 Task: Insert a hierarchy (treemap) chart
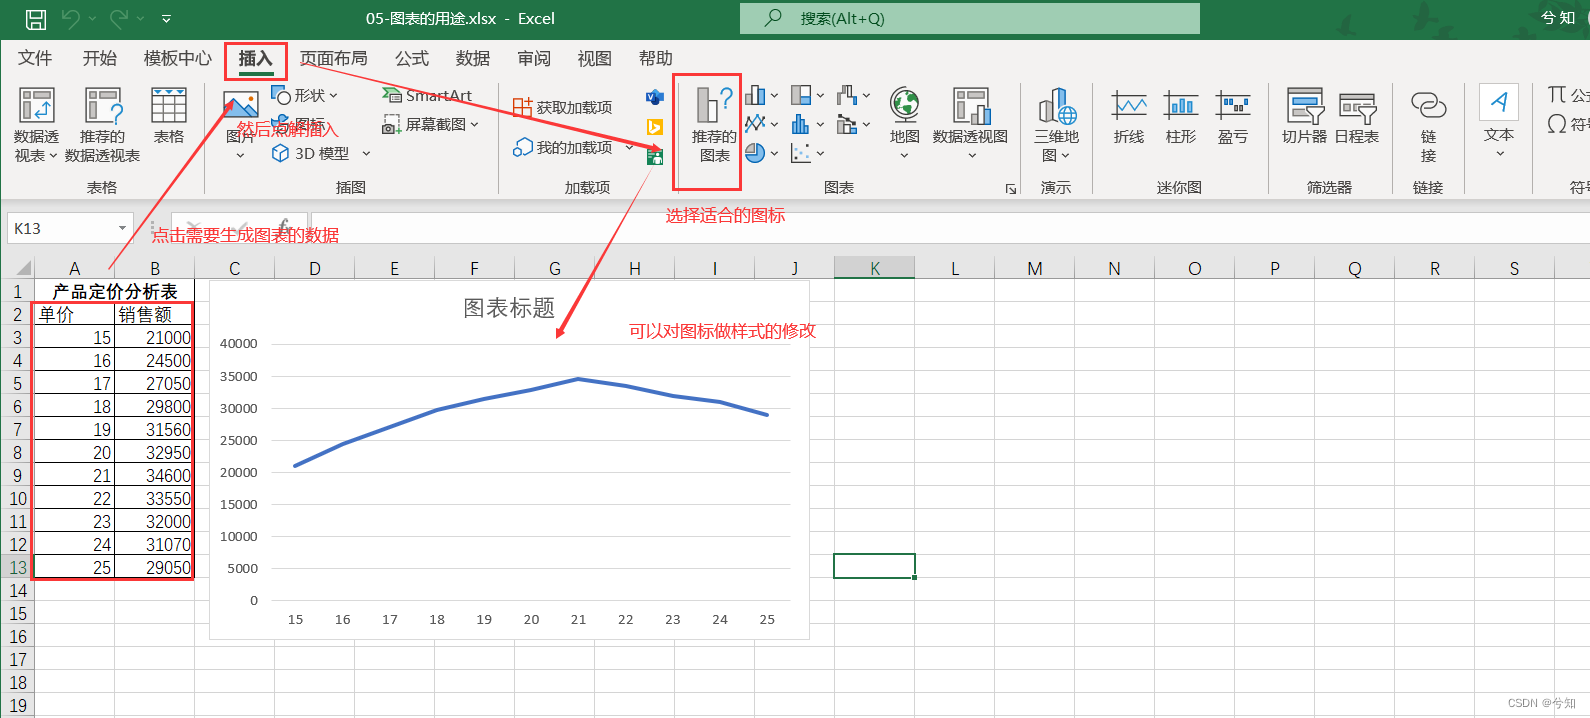pyautogui.click(x=807, y=95)
